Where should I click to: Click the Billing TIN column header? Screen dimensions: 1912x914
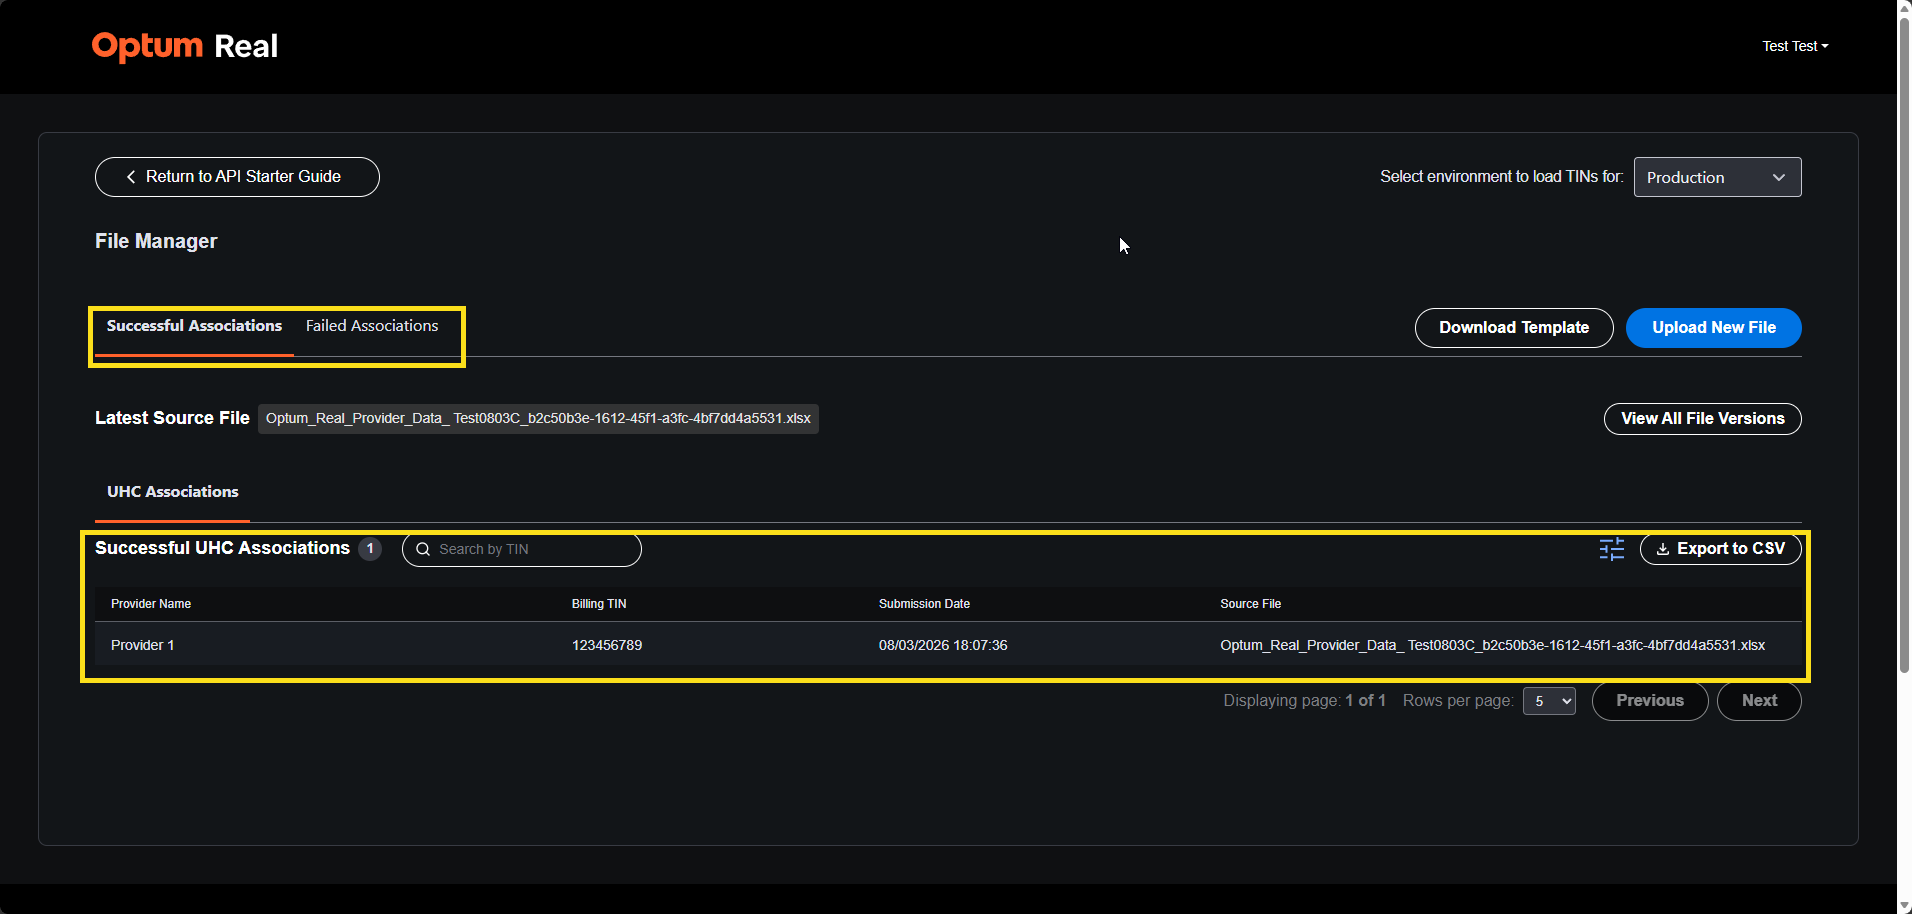coord(599,604)
